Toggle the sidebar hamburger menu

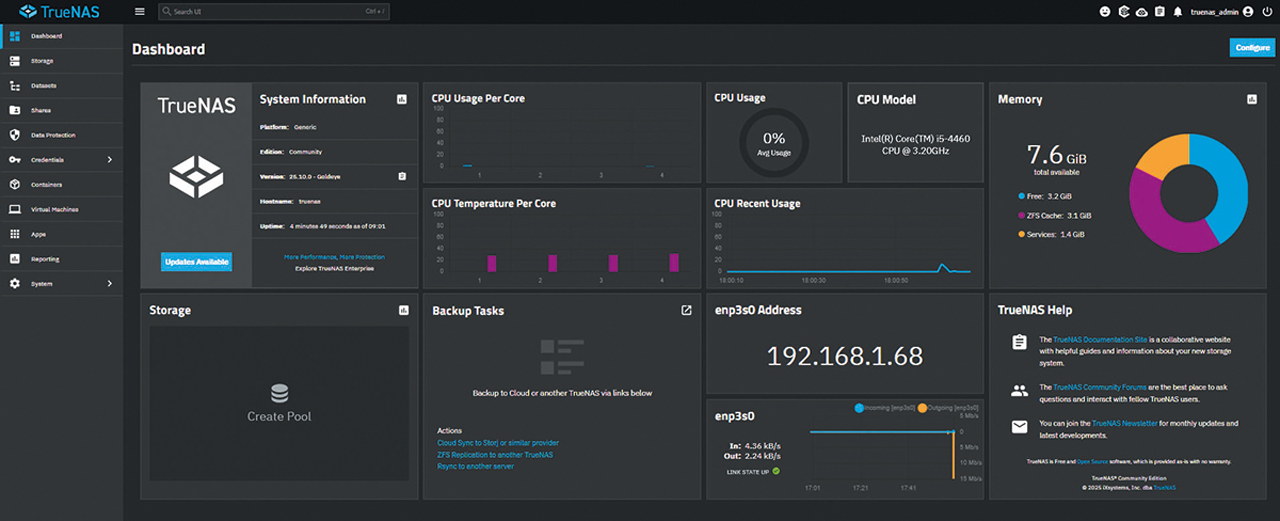[x=140, y=12]
